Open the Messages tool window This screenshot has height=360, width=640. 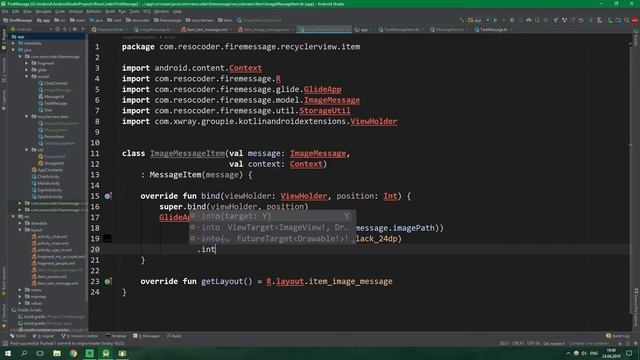coord(147,336)
